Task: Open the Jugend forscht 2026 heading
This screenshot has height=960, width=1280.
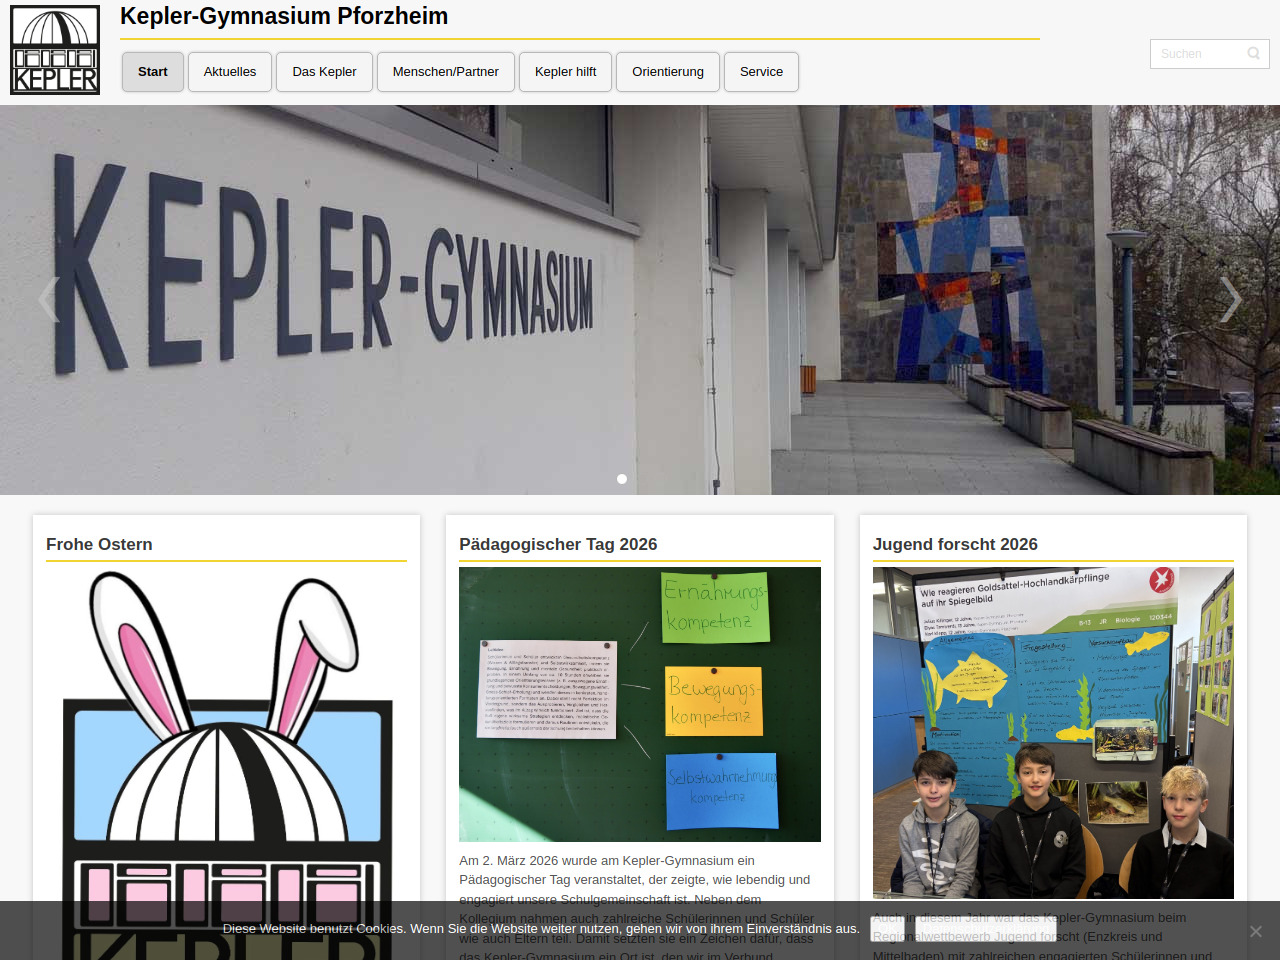Action: (955, 544)
